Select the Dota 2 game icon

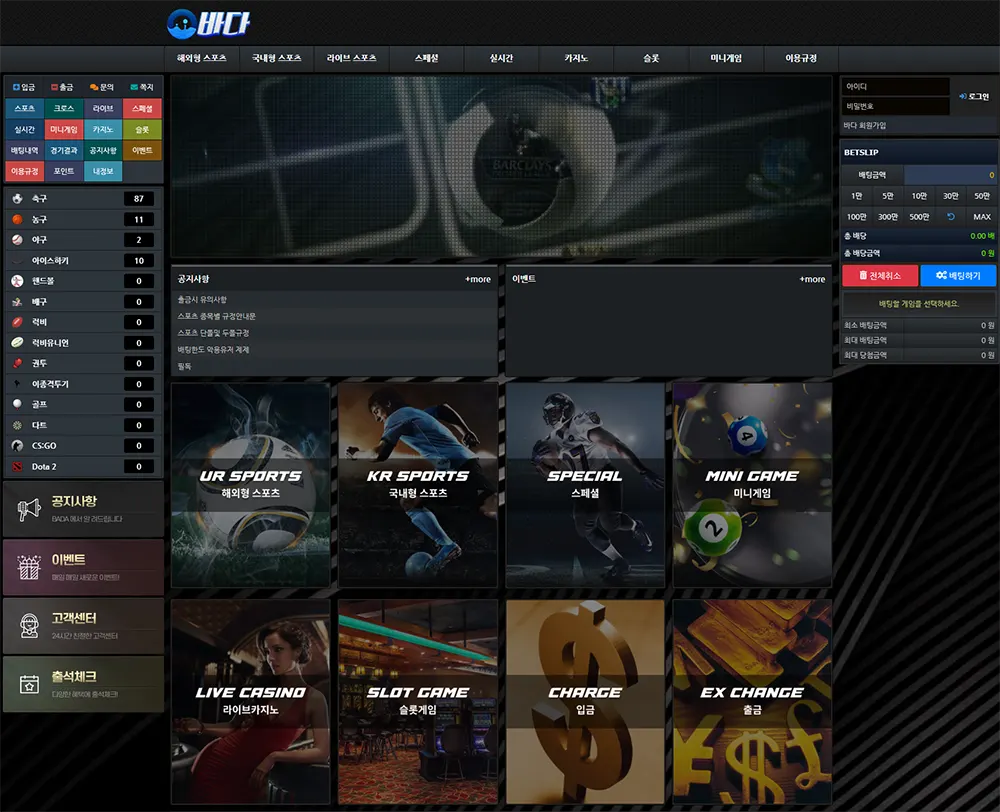pos(17,466)
